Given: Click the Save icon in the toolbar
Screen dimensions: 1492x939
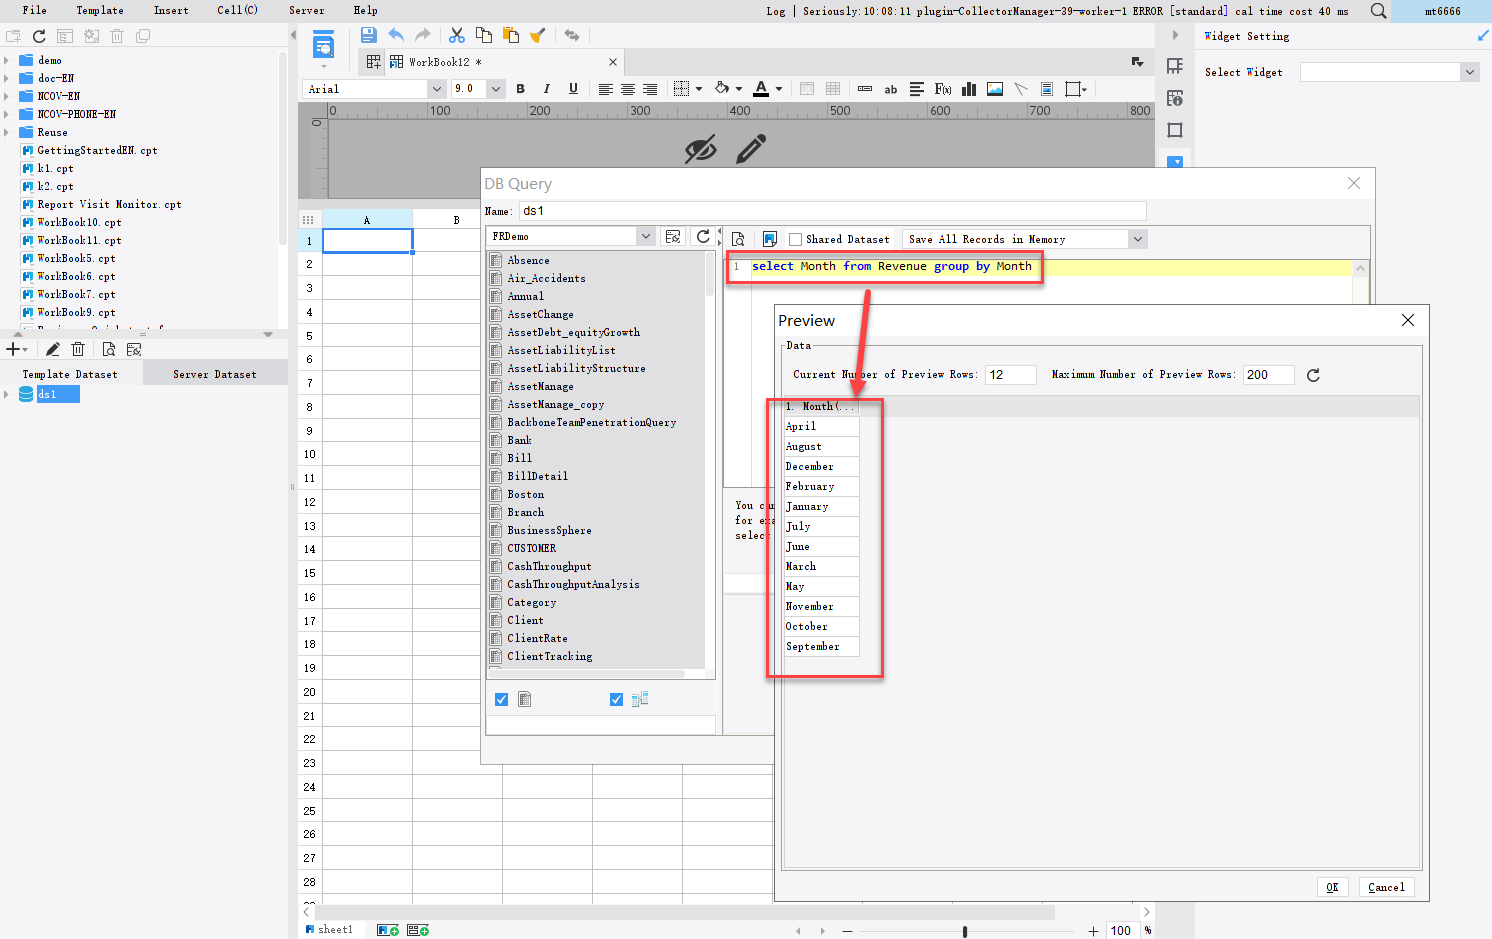Looking at the screenshot, I should pyautogui.click(x=369, y=35).
